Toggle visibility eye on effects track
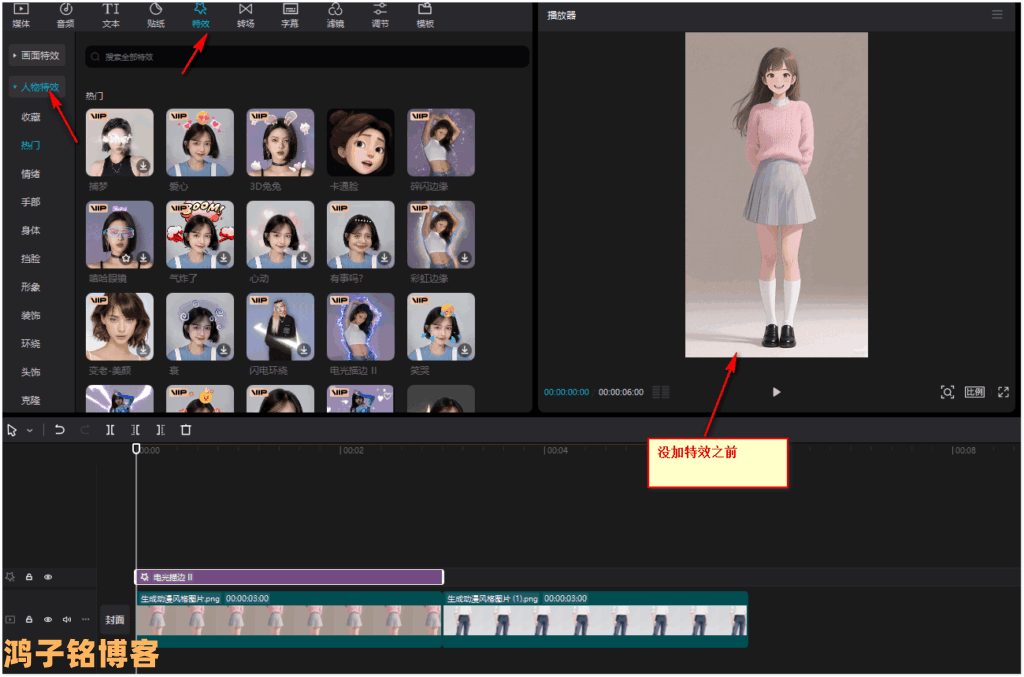 tap(48, 577)
